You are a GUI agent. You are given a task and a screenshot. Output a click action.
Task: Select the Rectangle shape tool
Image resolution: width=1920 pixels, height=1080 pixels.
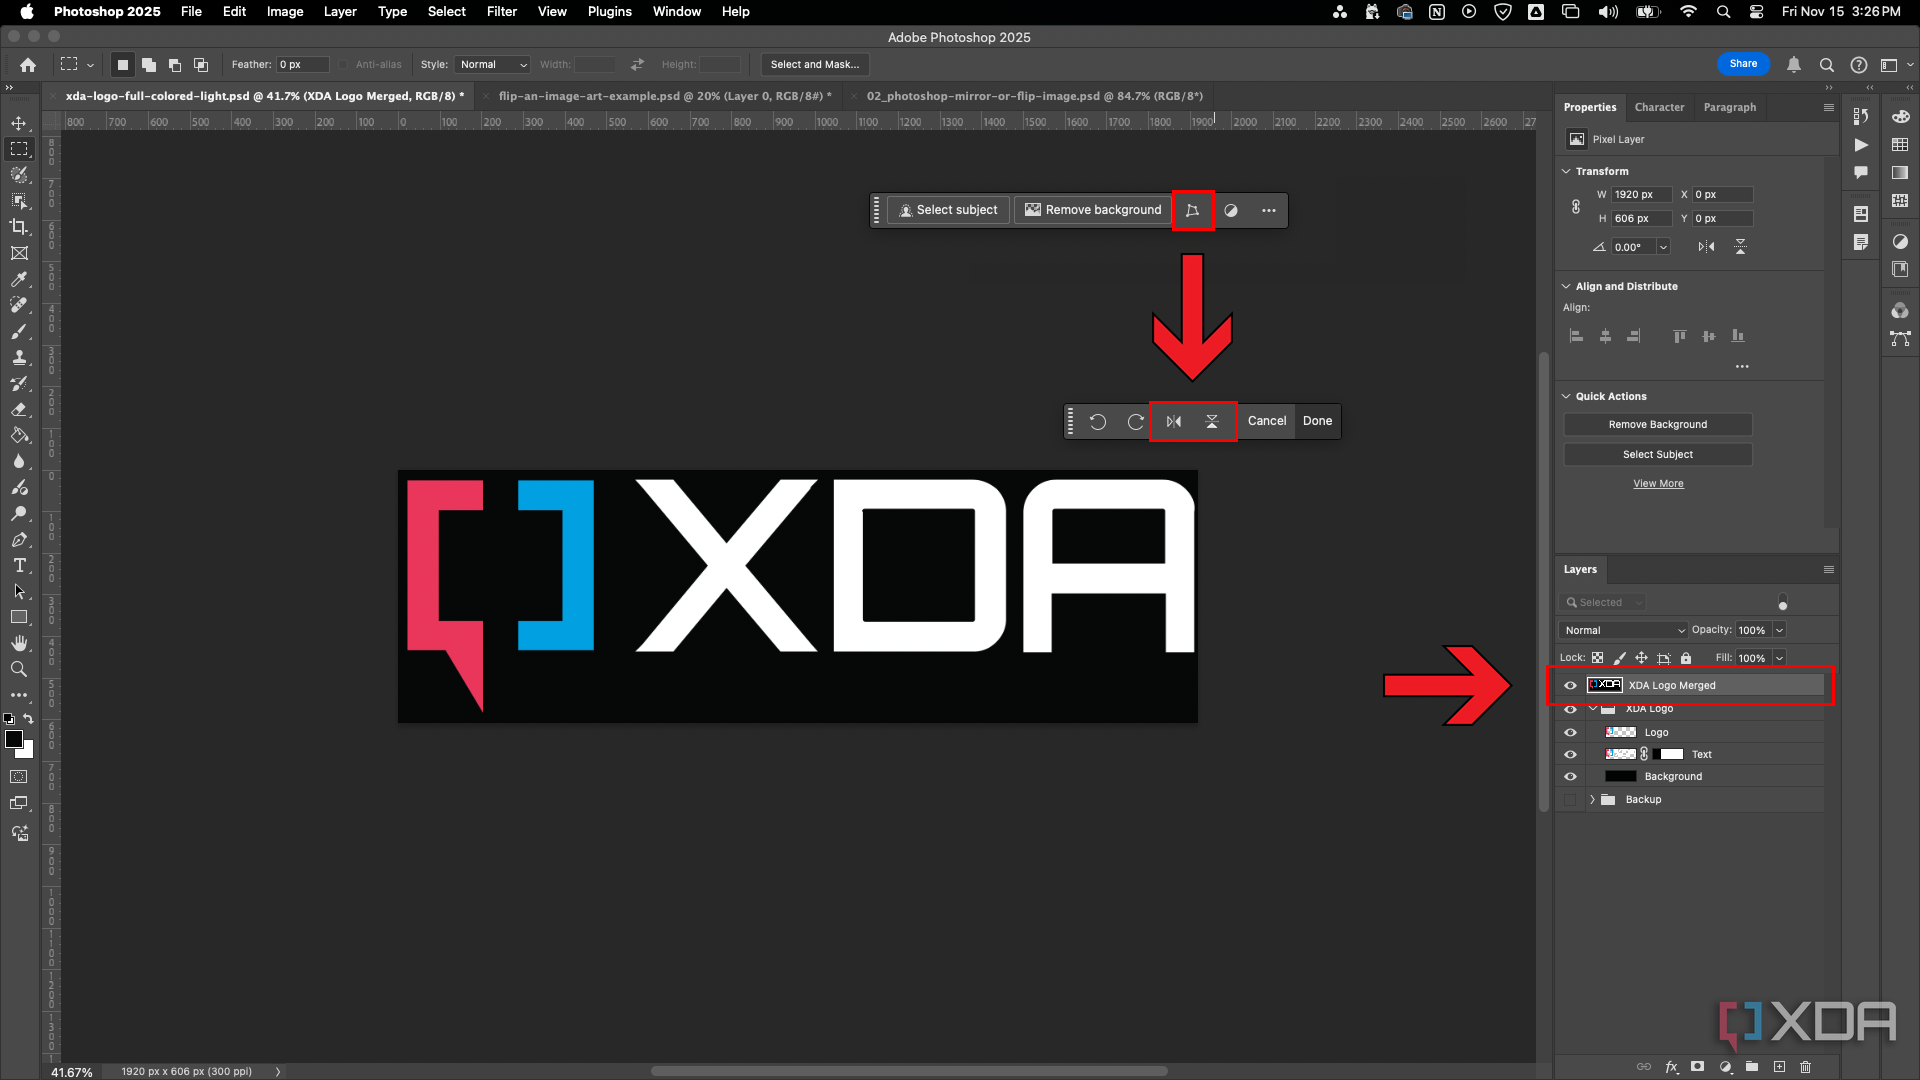(x=19, y=617)
